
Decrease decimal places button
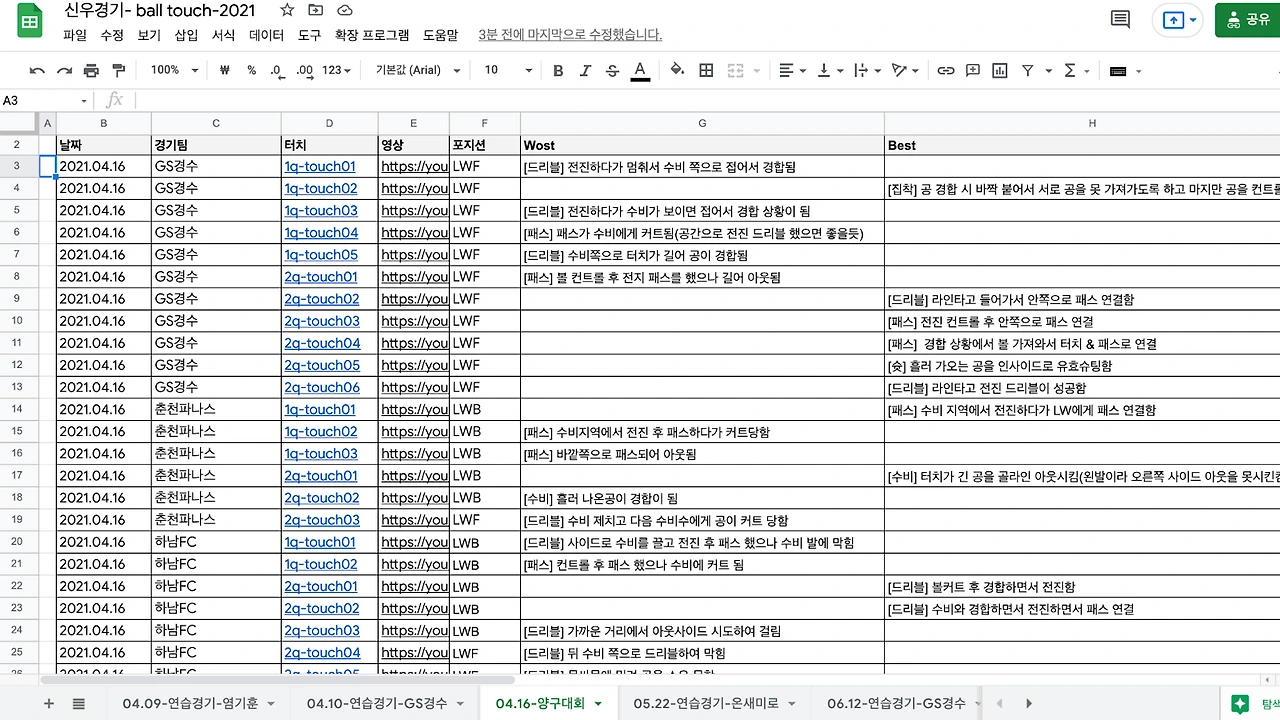coord(276,71)
